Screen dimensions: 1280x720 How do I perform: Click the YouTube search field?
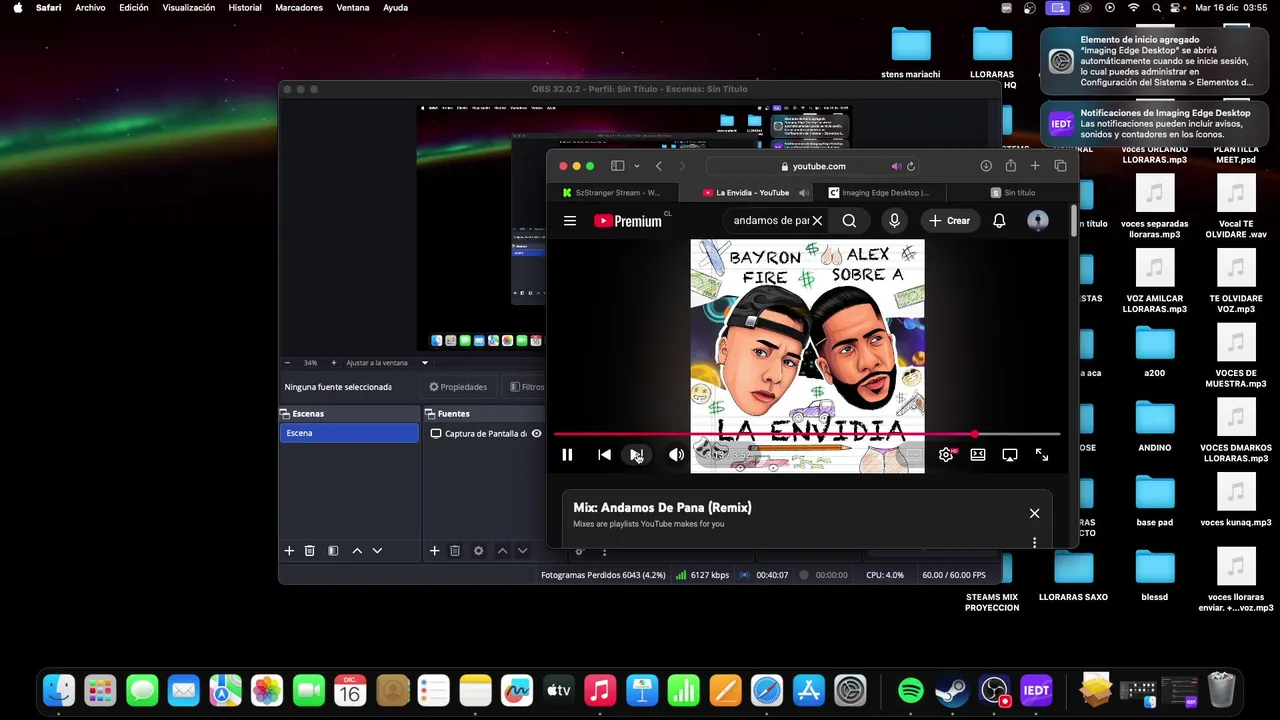click(x=770, y=221)
